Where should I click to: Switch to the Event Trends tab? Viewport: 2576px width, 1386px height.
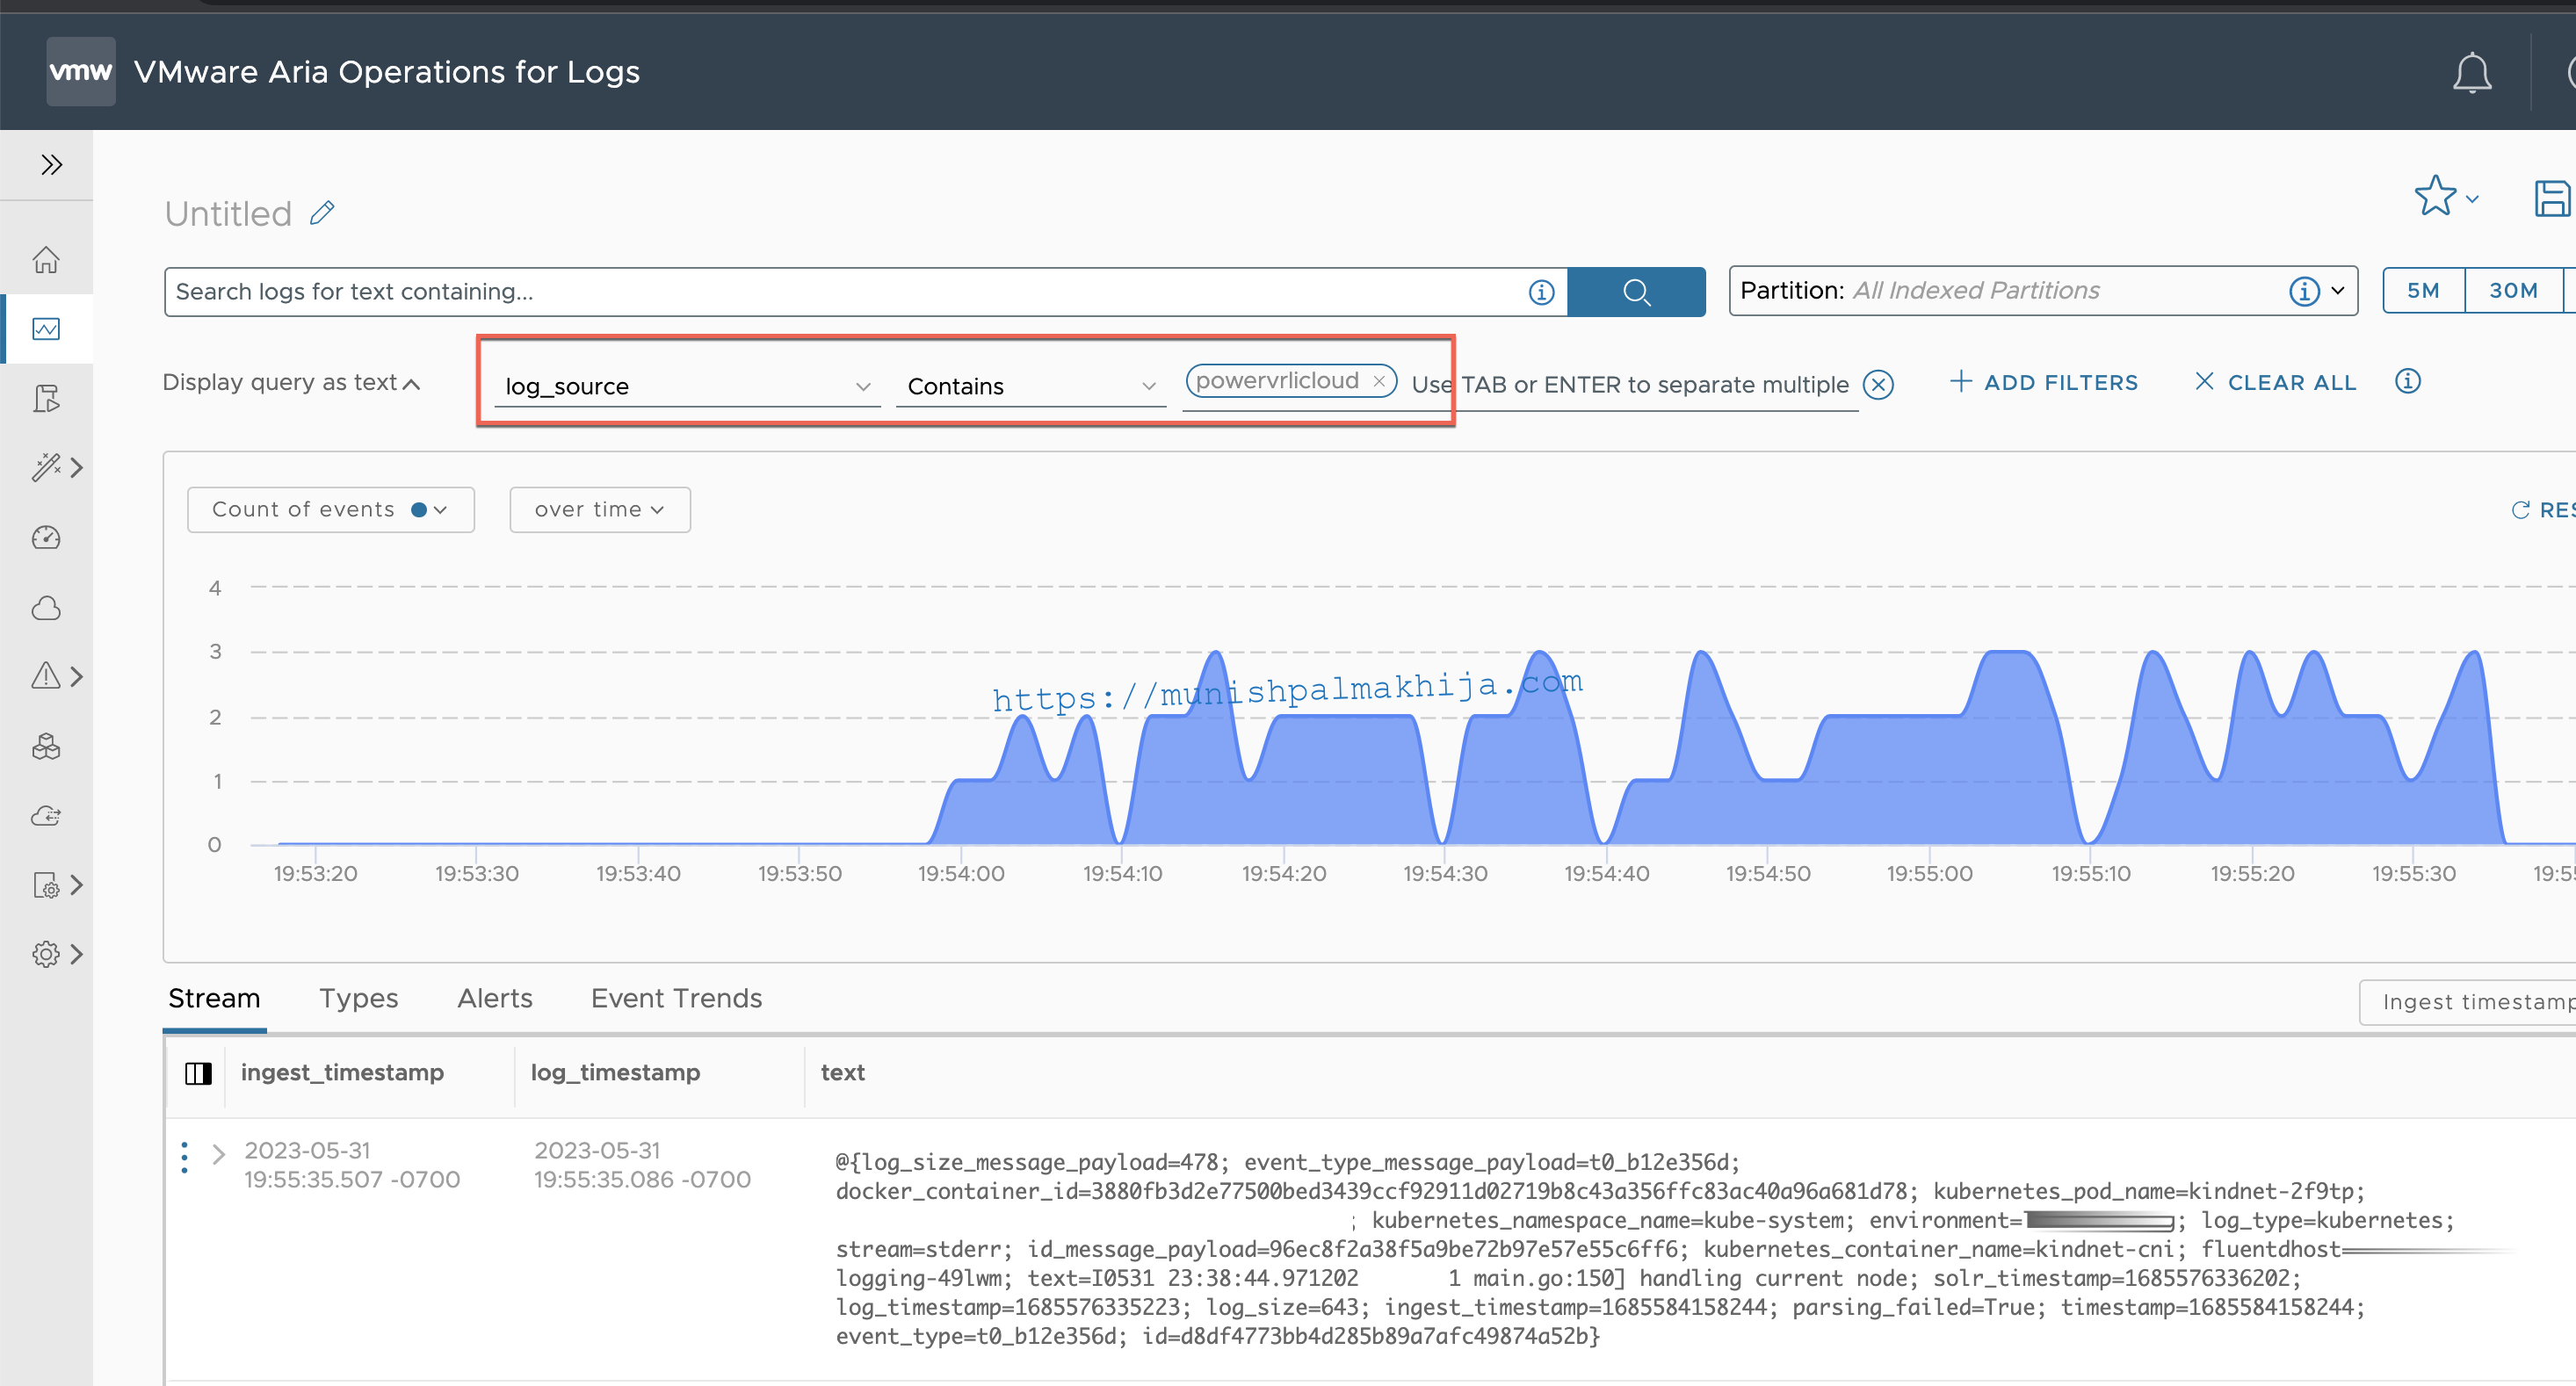click(677, 998)
